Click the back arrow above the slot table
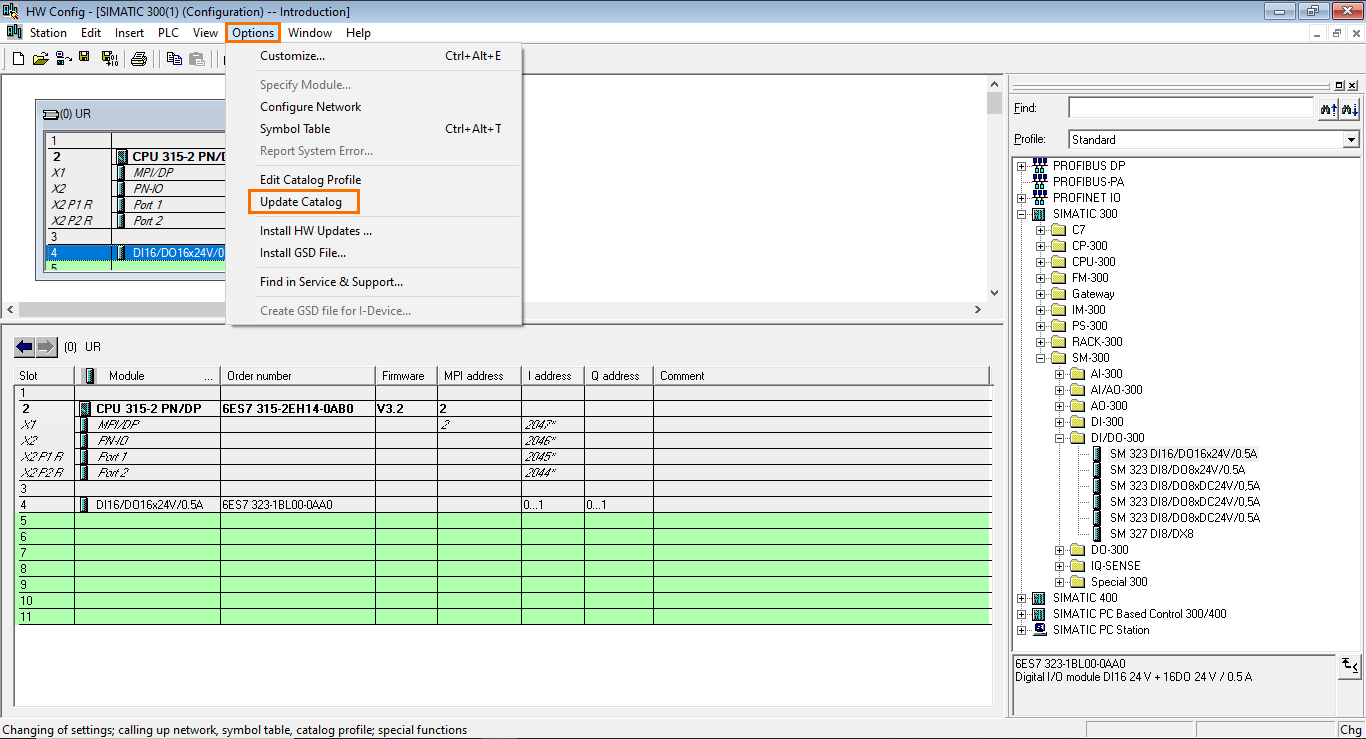The height and width of the screenshot is (739, 1366). coord(25,347)
